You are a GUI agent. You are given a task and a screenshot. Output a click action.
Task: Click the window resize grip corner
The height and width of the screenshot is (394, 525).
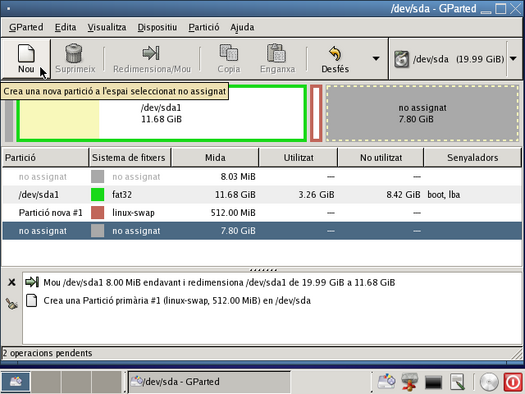click(x=517, y=353)
